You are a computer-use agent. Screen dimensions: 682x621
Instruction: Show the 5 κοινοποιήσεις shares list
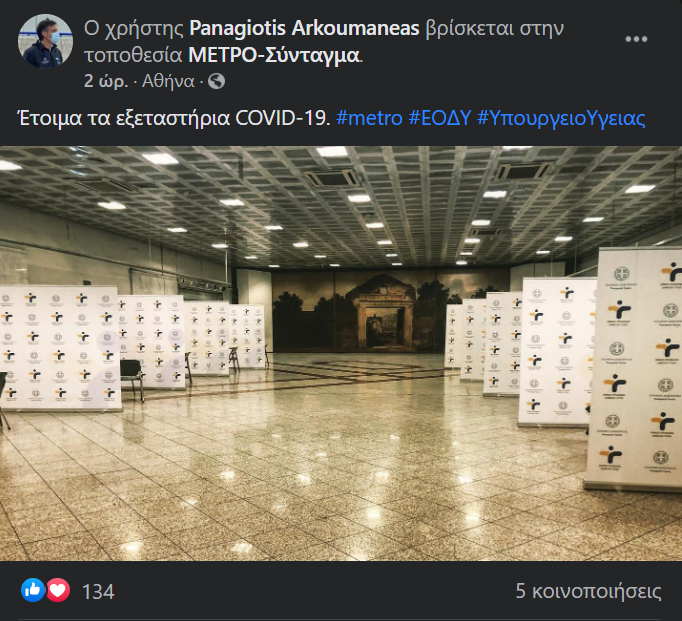point(588,591)
